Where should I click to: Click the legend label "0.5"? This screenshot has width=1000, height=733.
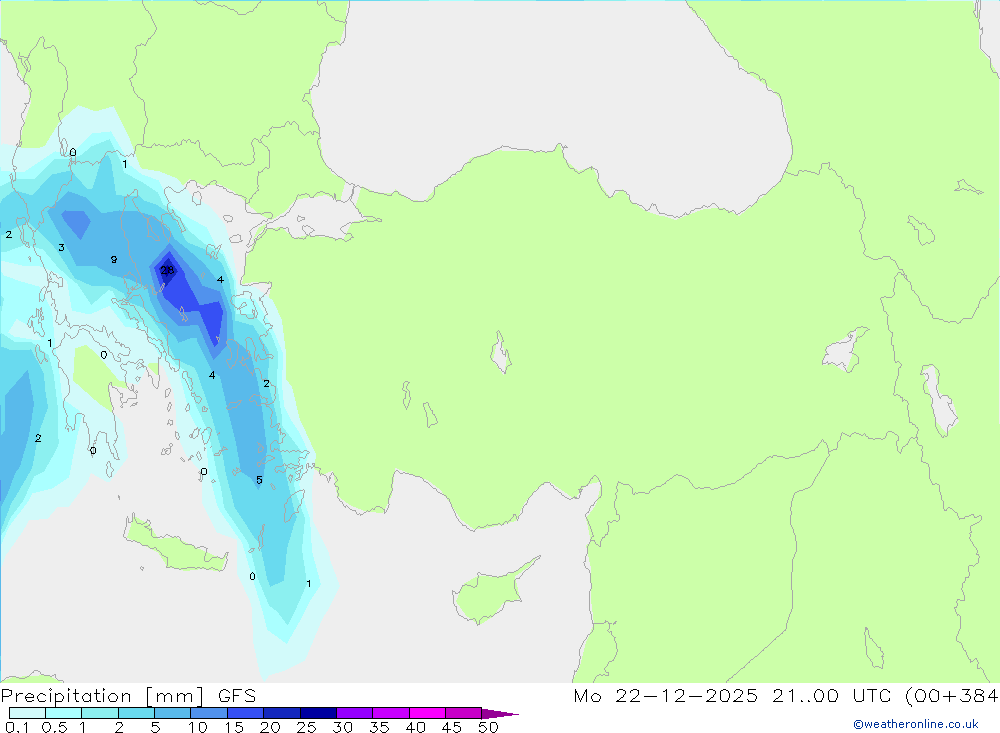54,727
